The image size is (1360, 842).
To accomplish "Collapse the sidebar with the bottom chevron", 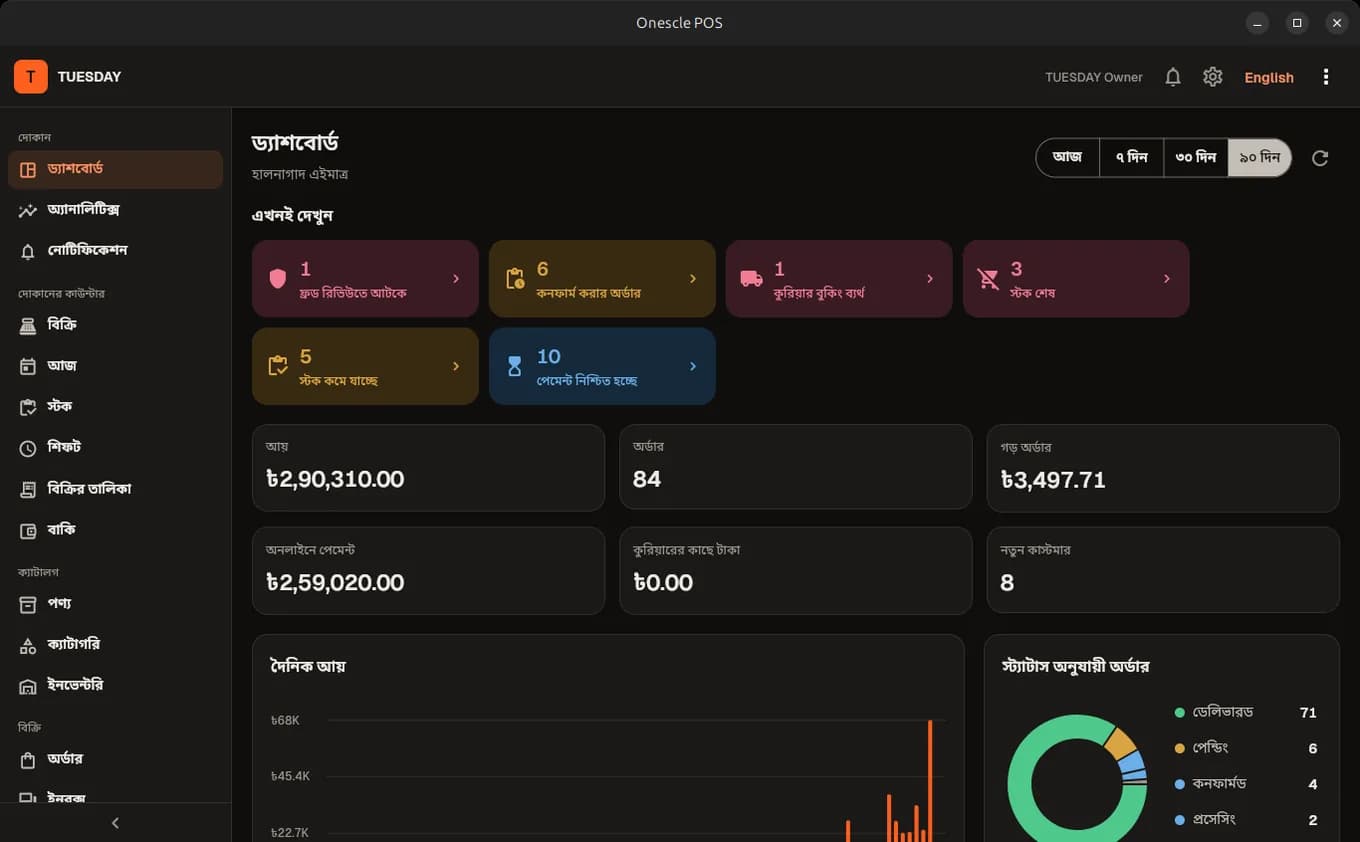I will [115, 823].
